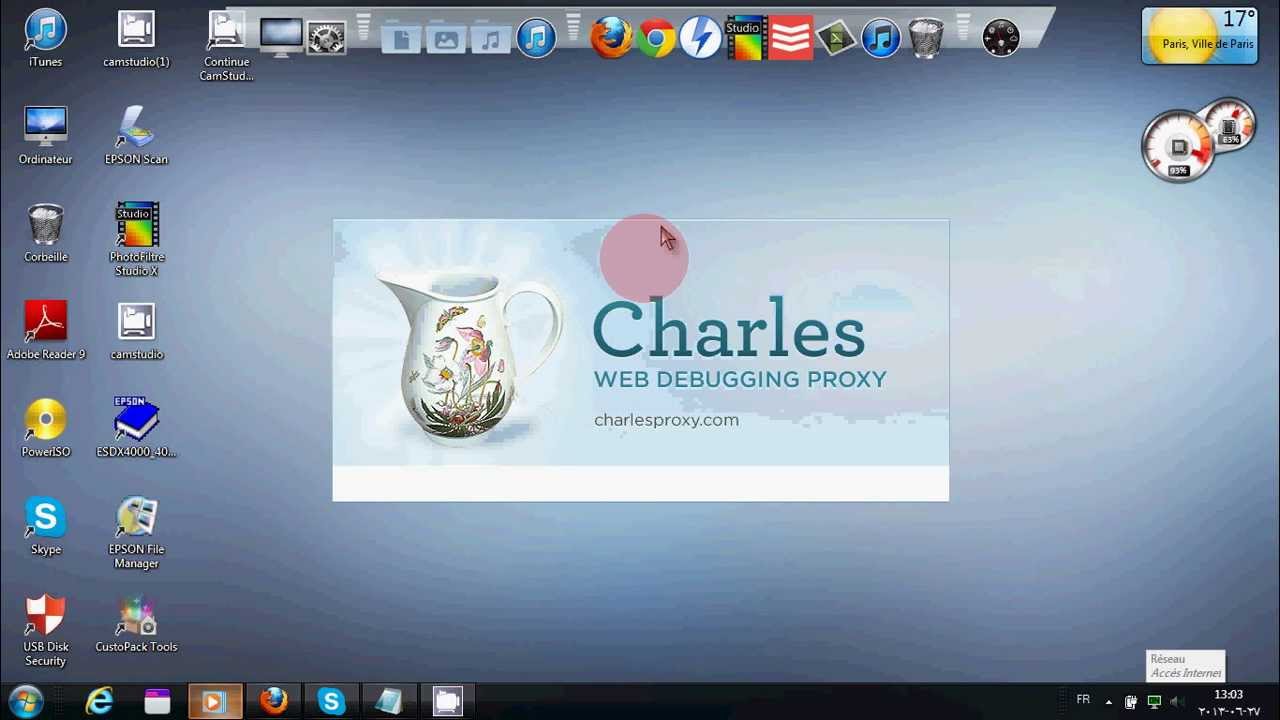The width and height of the screenshot is (1280, 720).
Task: Switch to CamStudio recorder in taskbar
Action: tap(447, 702)
